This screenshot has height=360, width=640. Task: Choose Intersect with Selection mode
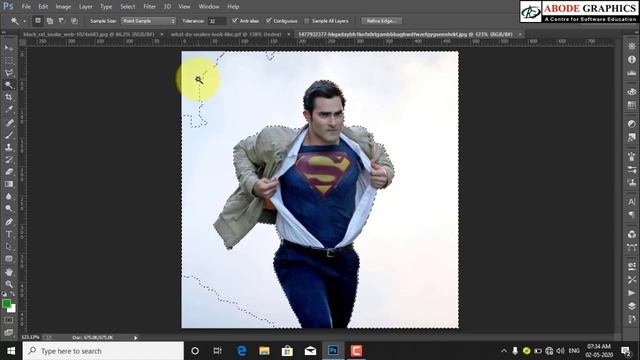tap(74, 20)
